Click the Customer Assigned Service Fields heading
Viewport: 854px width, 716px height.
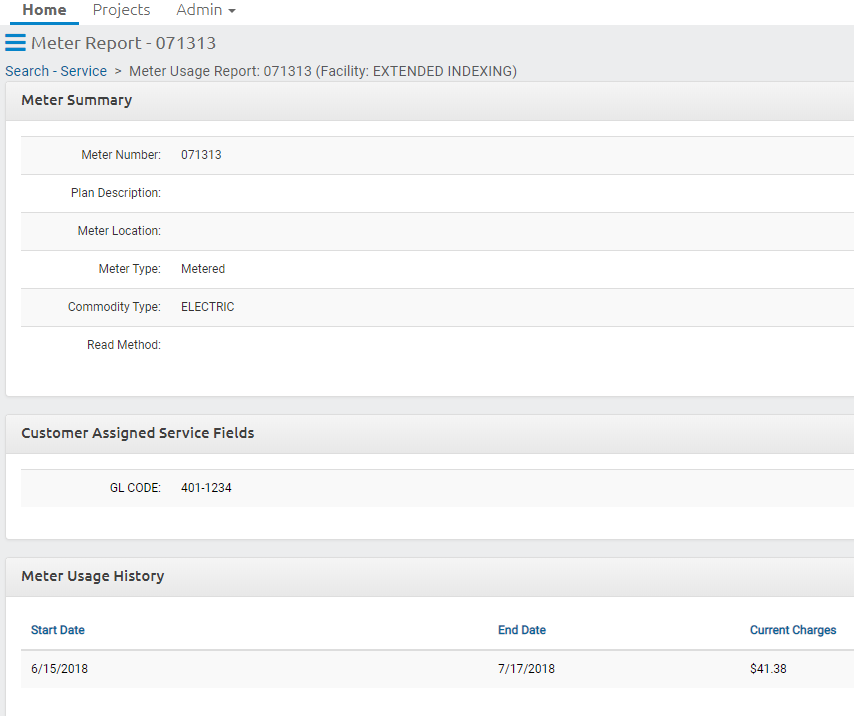(138, 433)
